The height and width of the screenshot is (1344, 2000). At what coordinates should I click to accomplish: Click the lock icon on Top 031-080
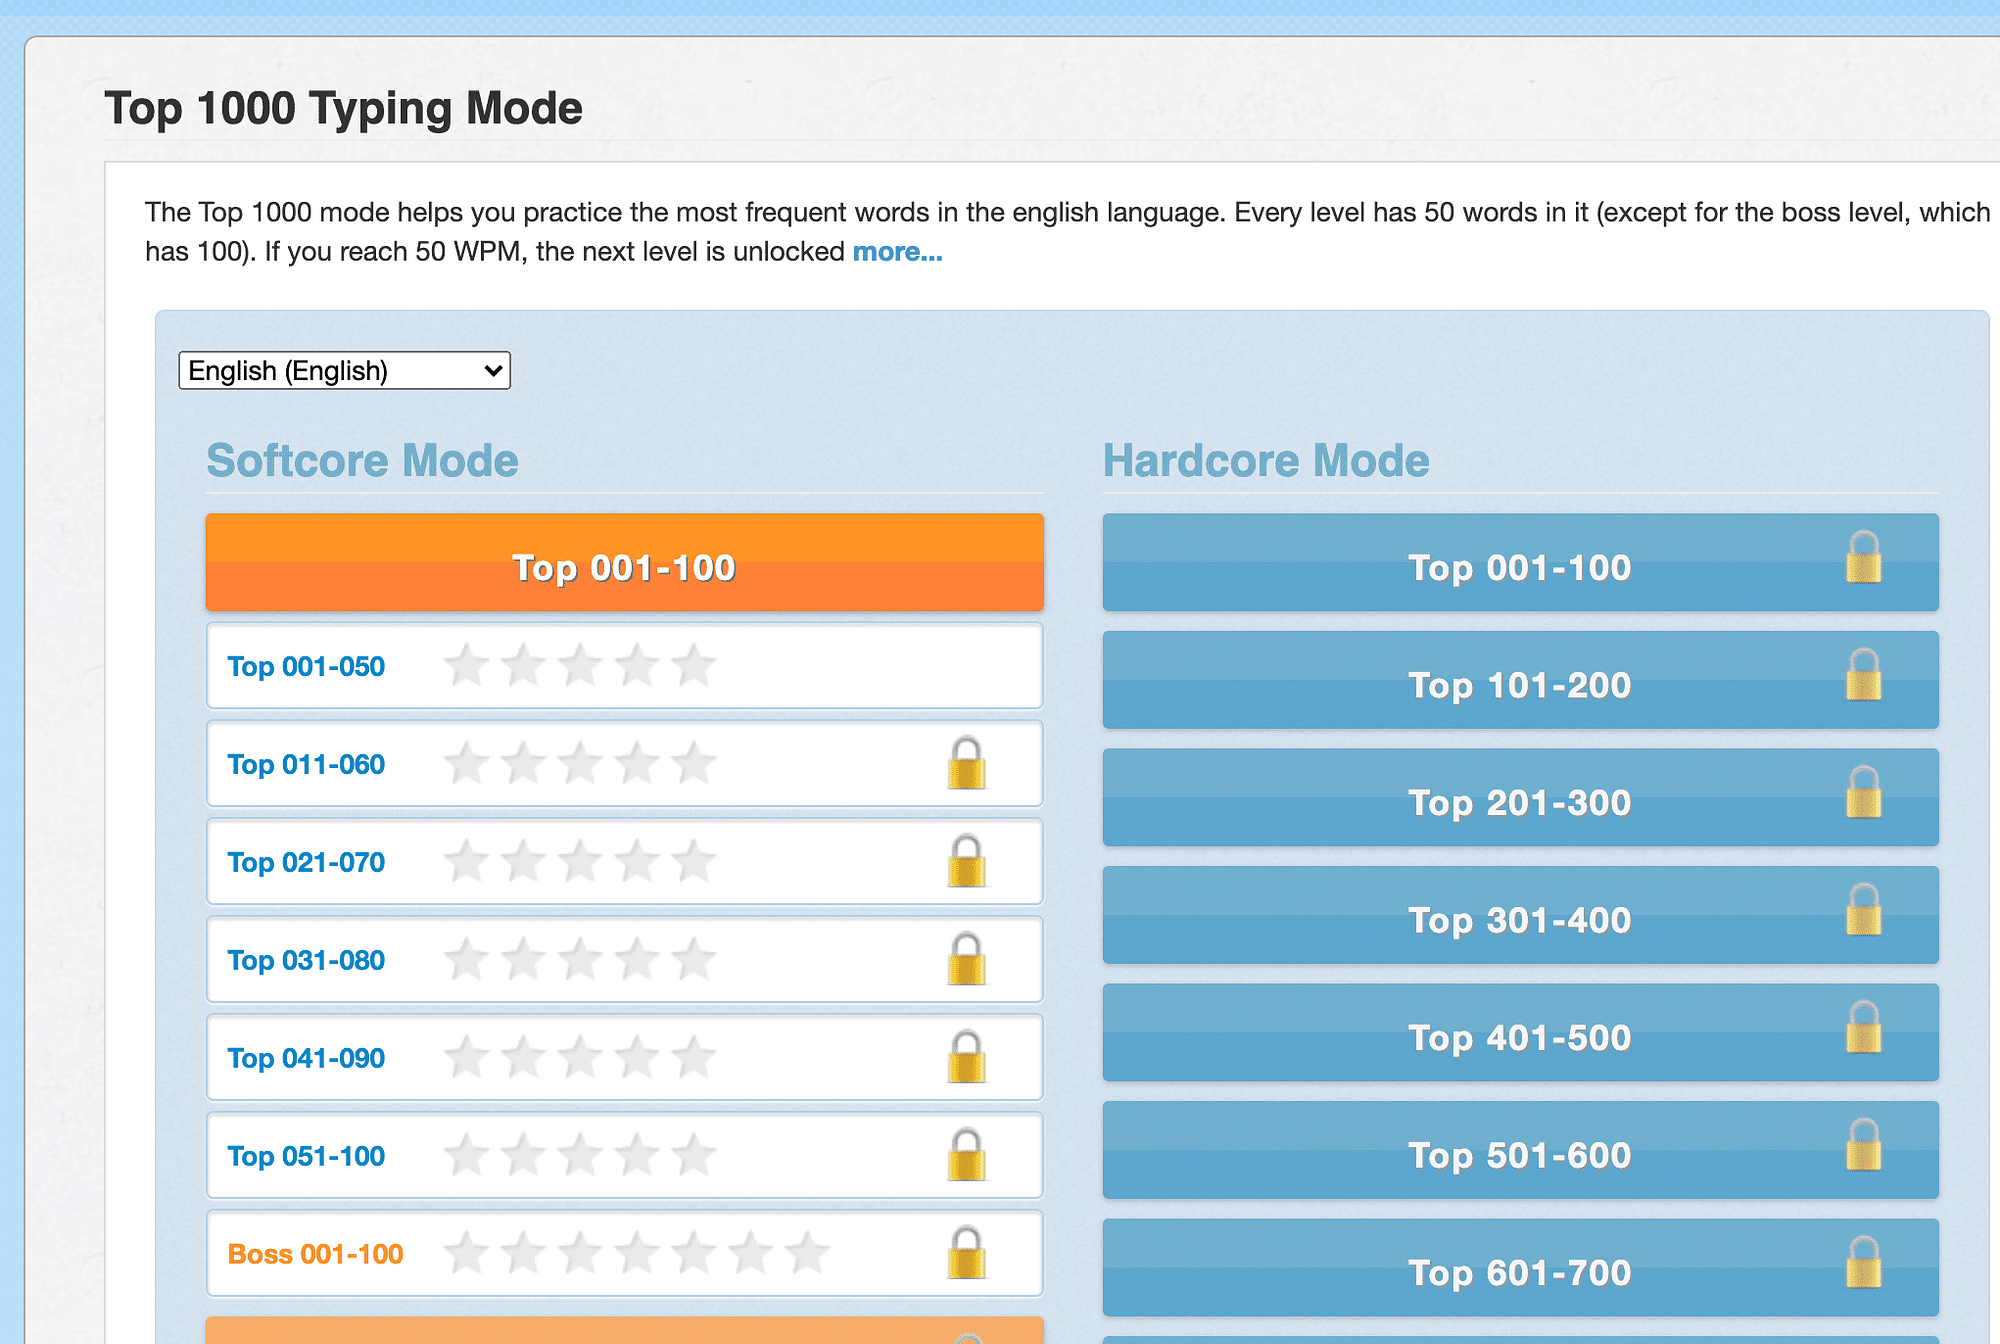point(966,960)
